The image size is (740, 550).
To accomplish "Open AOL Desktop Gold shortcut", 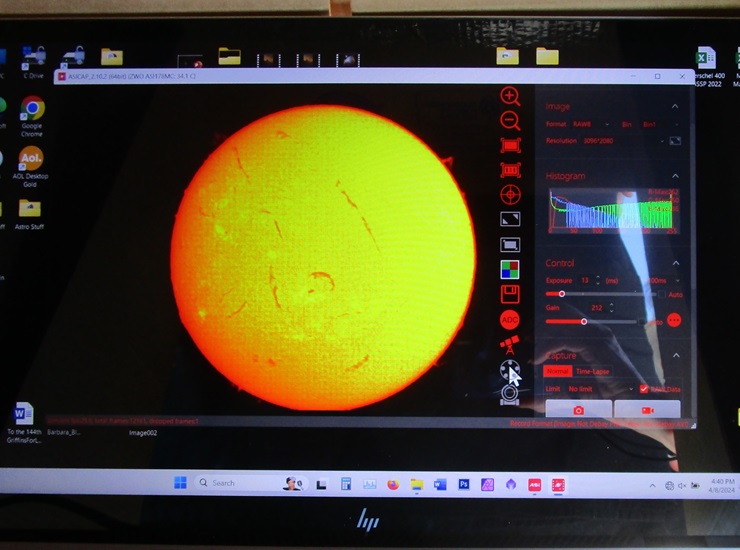I will tap(31, 166).
